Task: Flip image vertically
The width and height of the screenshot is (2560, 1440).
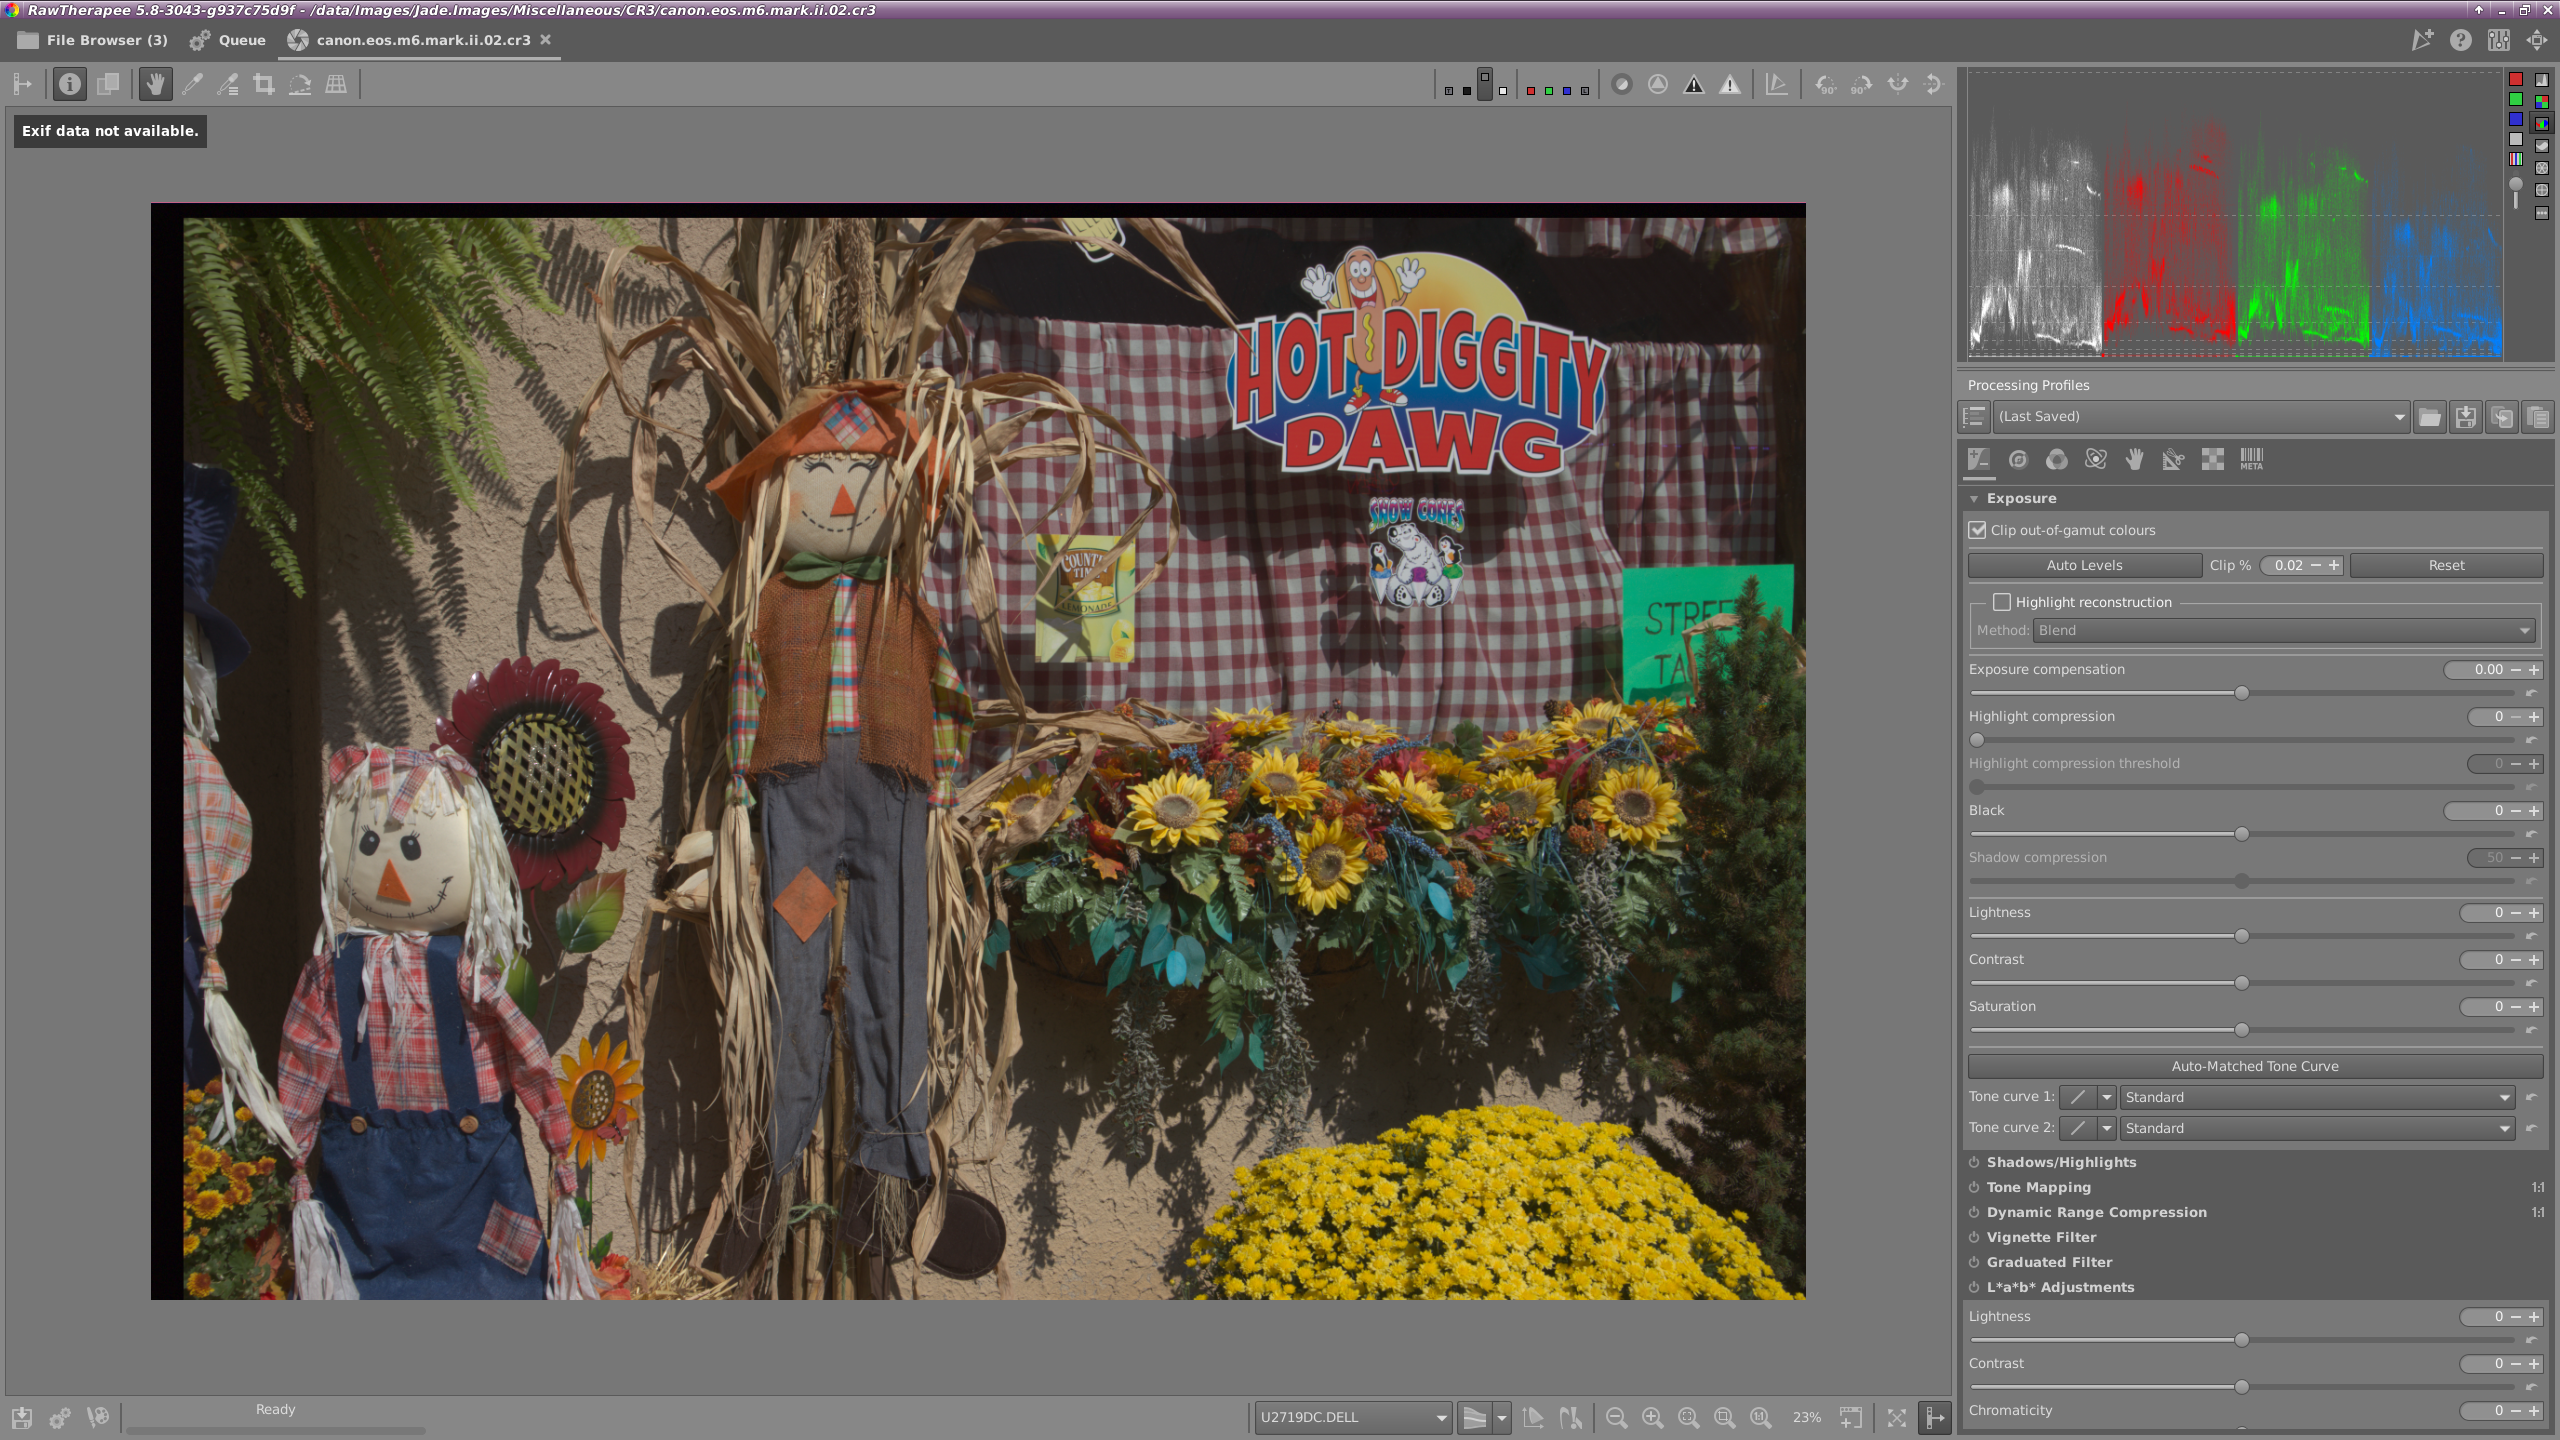Action: (1934, 85)
